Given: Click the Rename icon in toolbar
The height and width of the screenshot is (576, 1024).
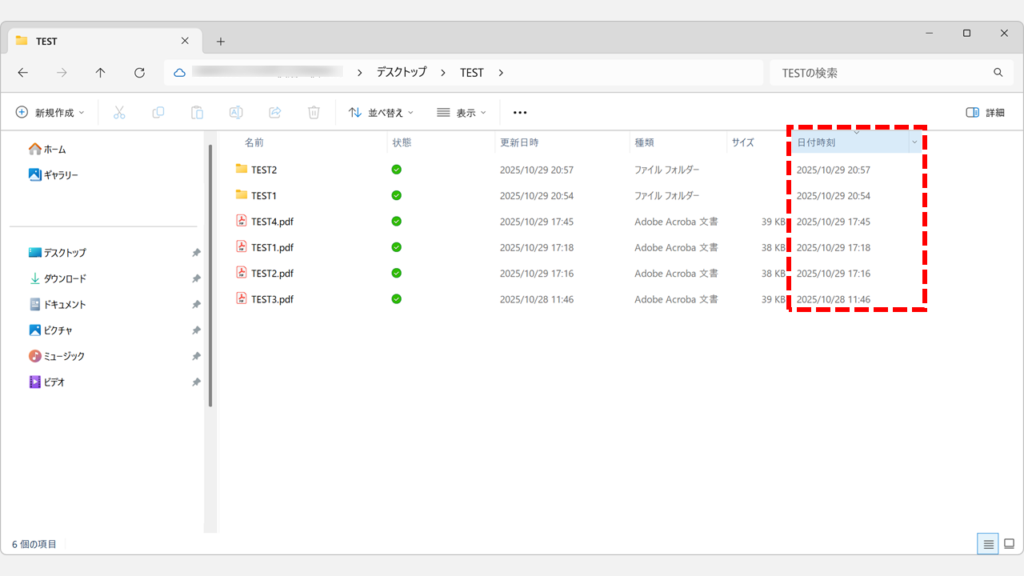Looking at the screenshot, I should click(236, 113).
